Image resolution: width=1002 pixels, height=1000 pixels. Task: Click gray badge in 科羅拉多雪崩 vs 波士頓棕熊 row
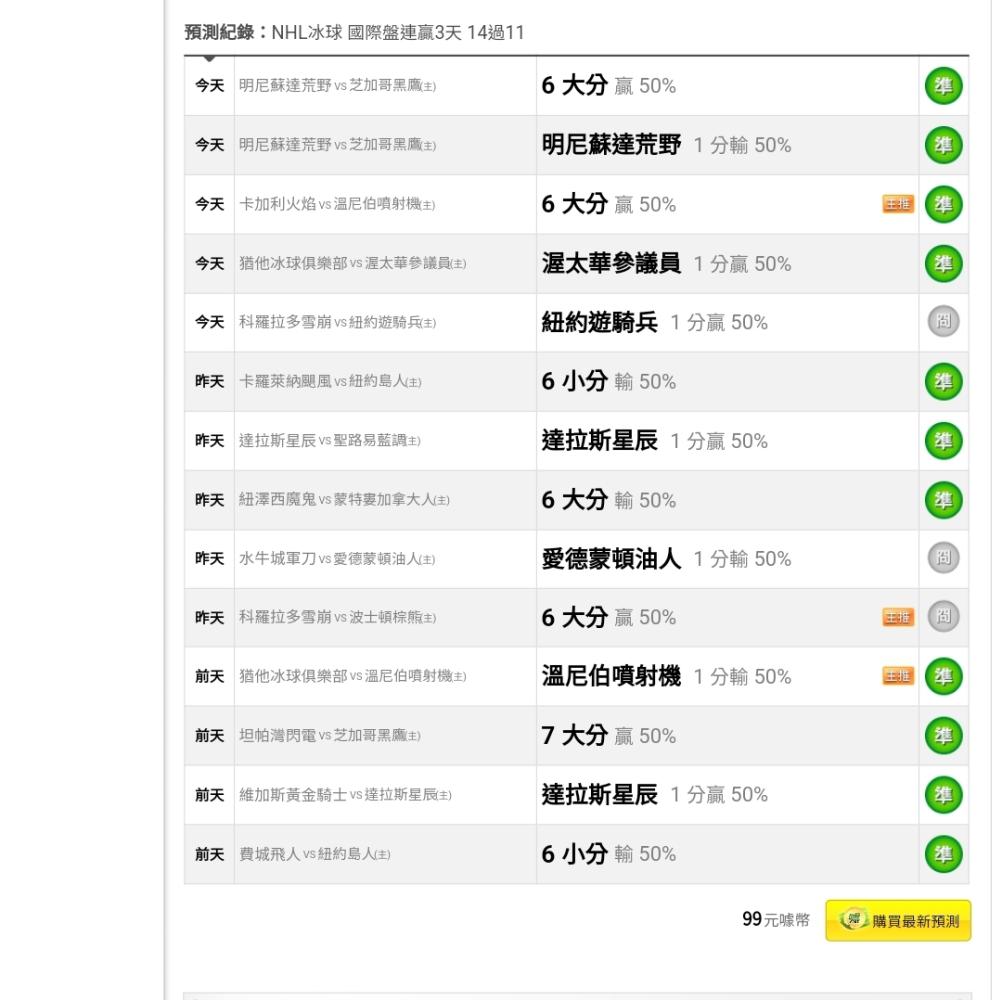coord(943,617)
